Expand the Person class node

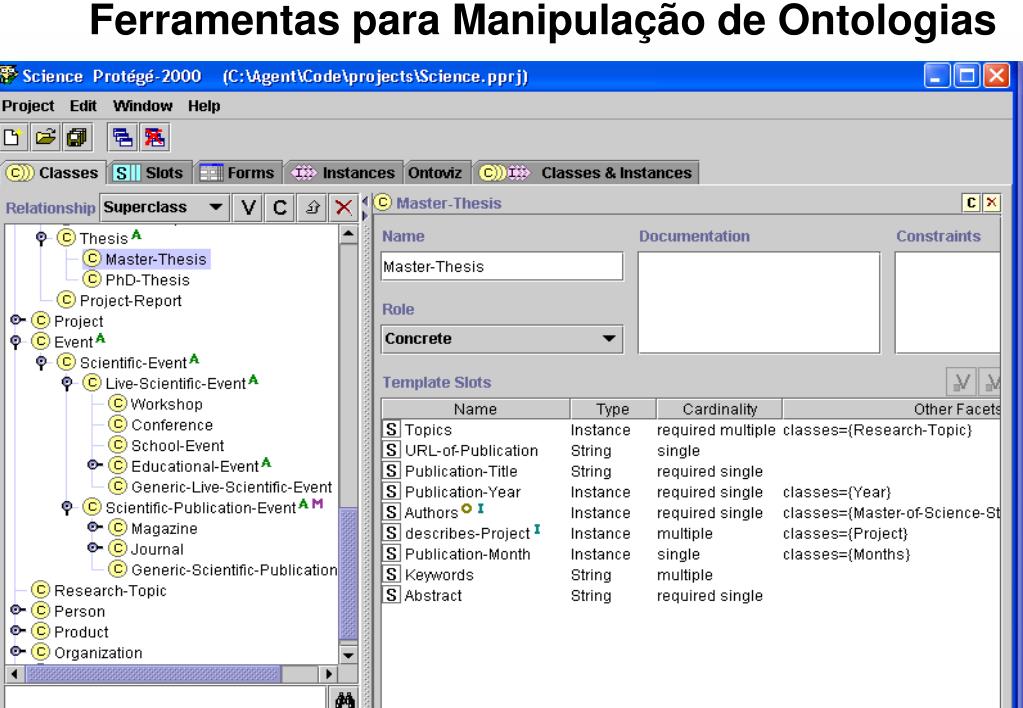pos(17,610)
